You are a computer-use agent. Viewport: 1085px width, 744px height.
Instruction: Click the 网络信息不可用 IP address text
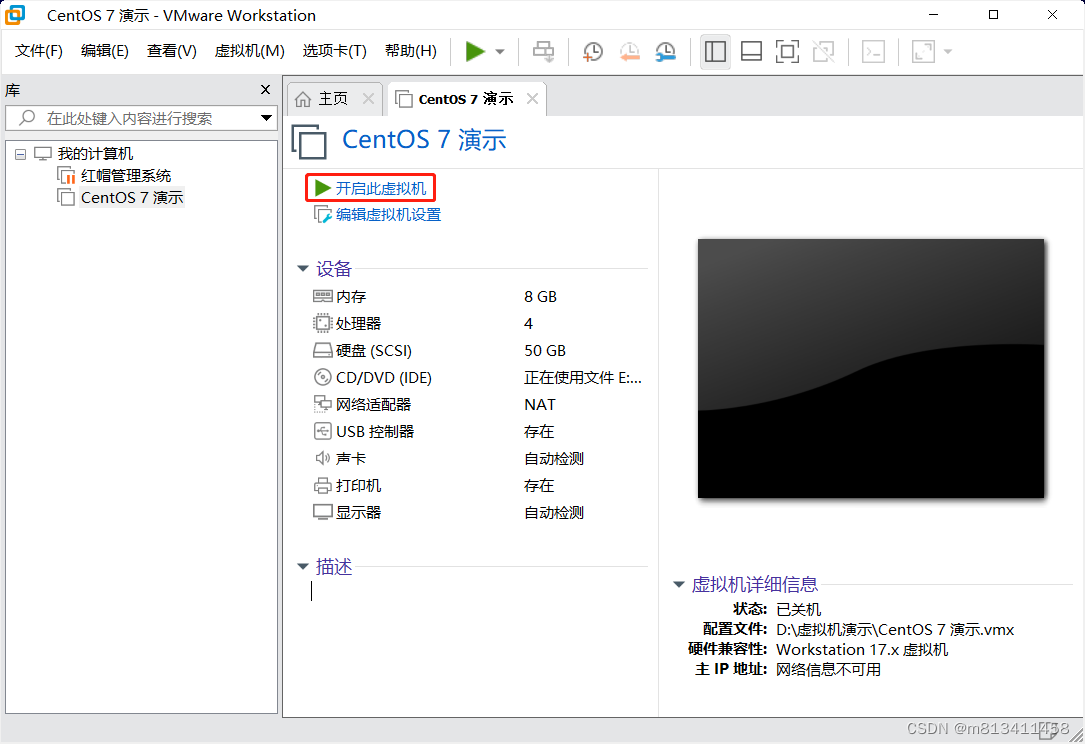pos(828,670)
